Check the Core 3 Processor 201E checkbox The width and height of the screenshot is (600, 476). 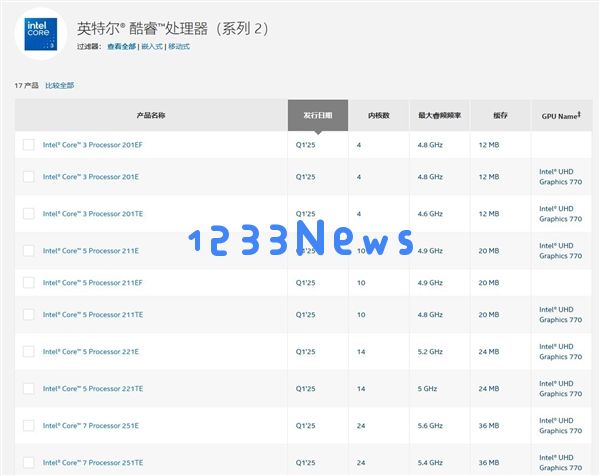pyautogui.click(x=28, y=176)
